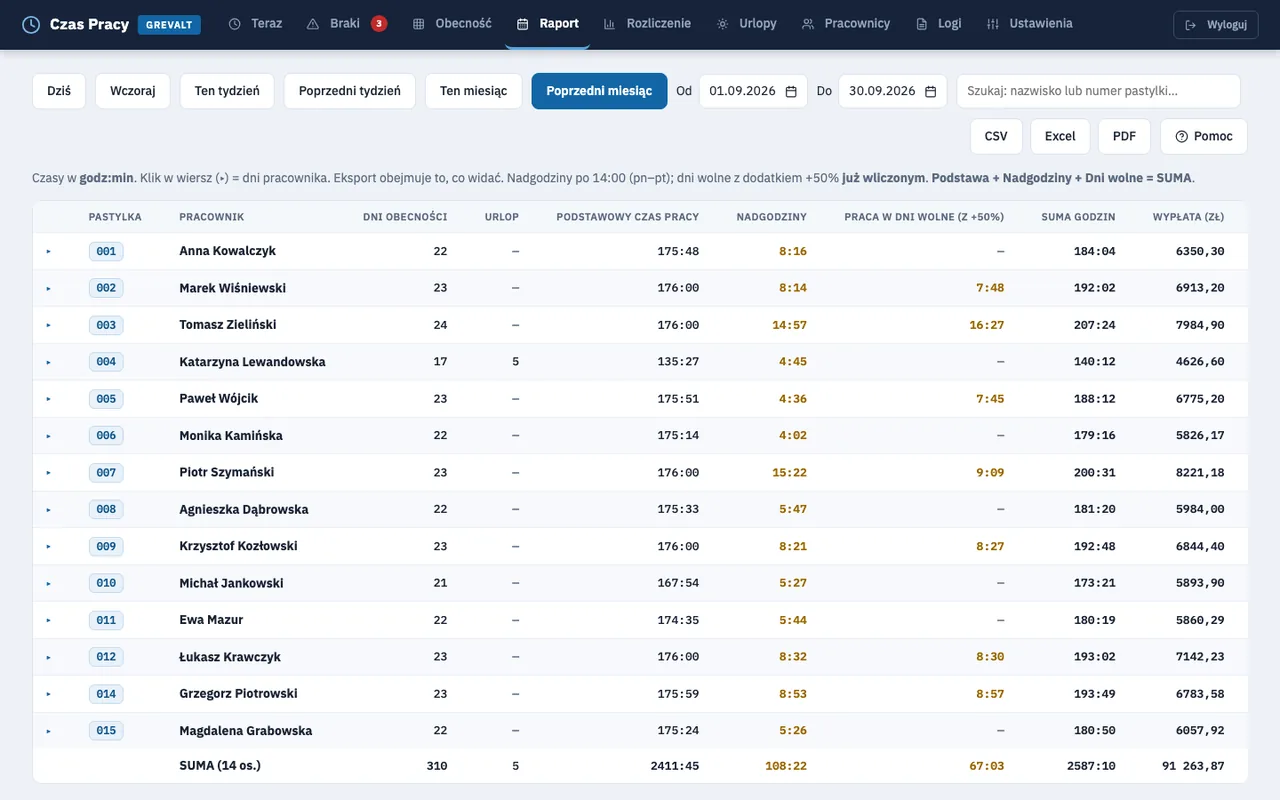
Task: Filter report to Dziś
Action: 59,91
